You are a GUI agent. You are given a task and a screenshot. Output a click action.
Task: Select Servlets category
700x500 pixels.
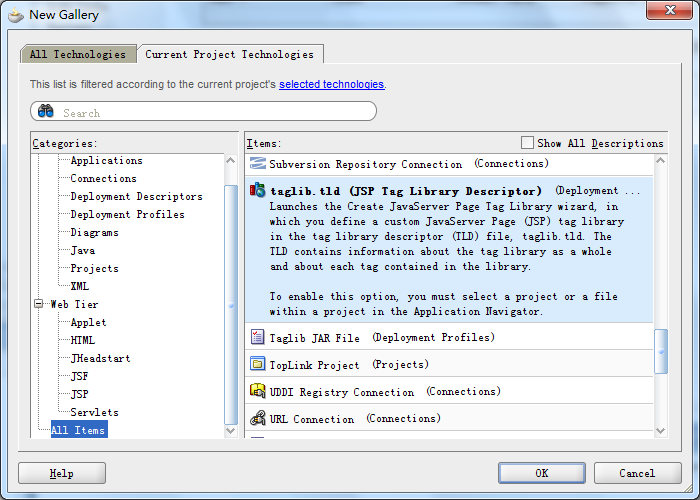(95, 412)
